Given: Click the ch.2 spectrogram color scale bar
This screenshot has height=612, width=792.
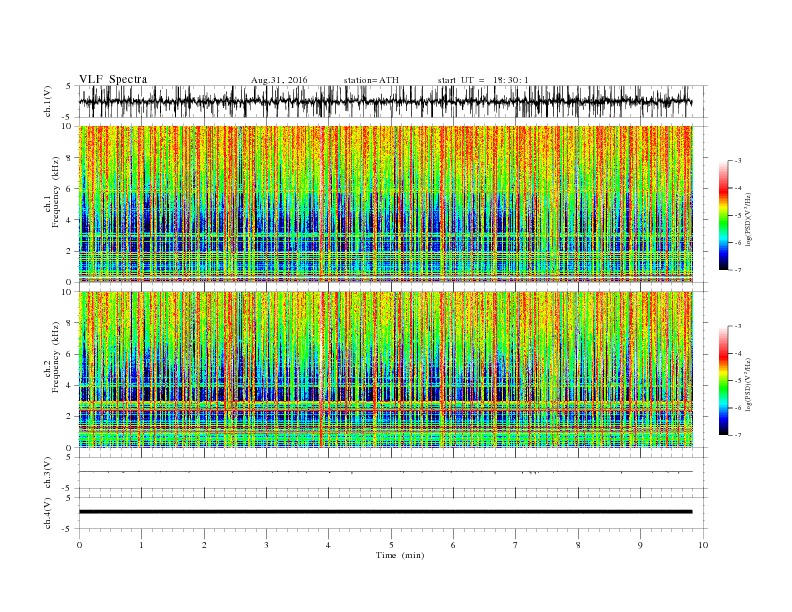Looking at the screenshot, I should 723,380.
